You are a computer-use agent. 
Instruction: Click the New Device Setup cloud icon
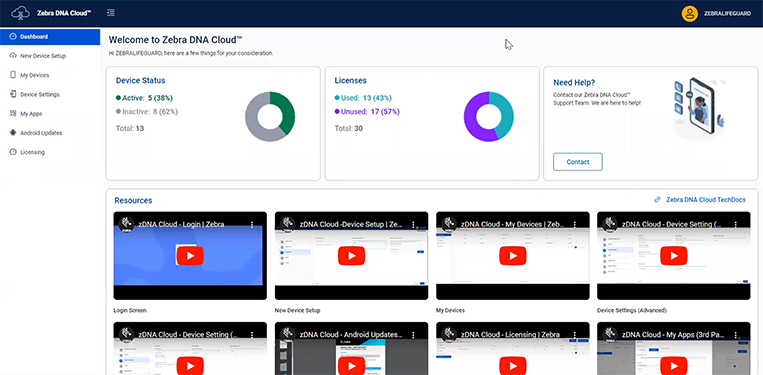[x=13, y=56]
